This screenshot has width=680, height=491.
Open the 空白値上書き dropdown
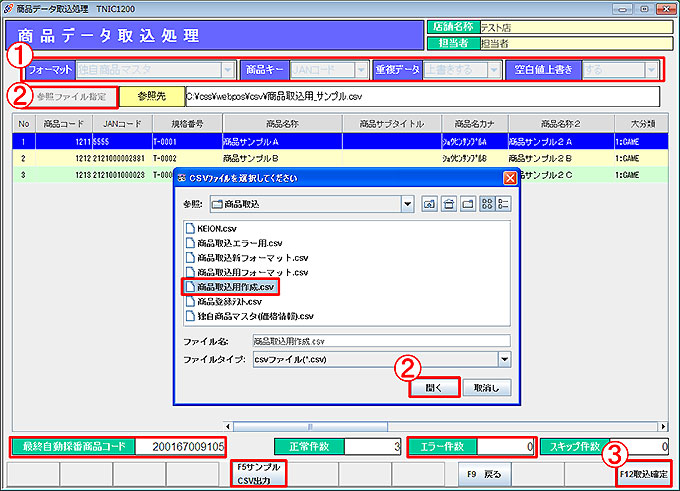tap(652, 70)
